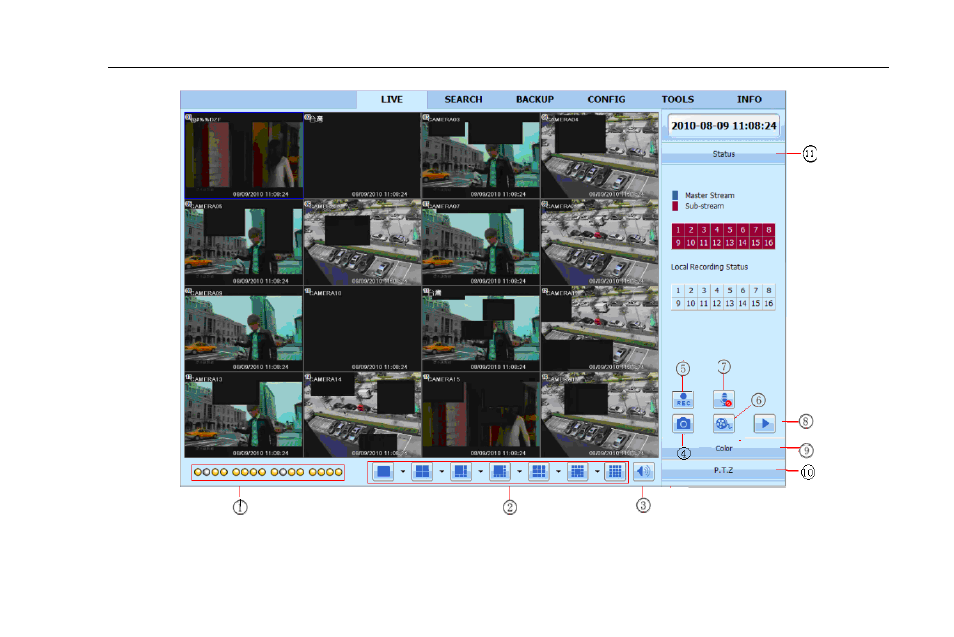Toggle channel 1 in red stream grid
This screenshot has height=637, width=954.
tap(678, 230)
